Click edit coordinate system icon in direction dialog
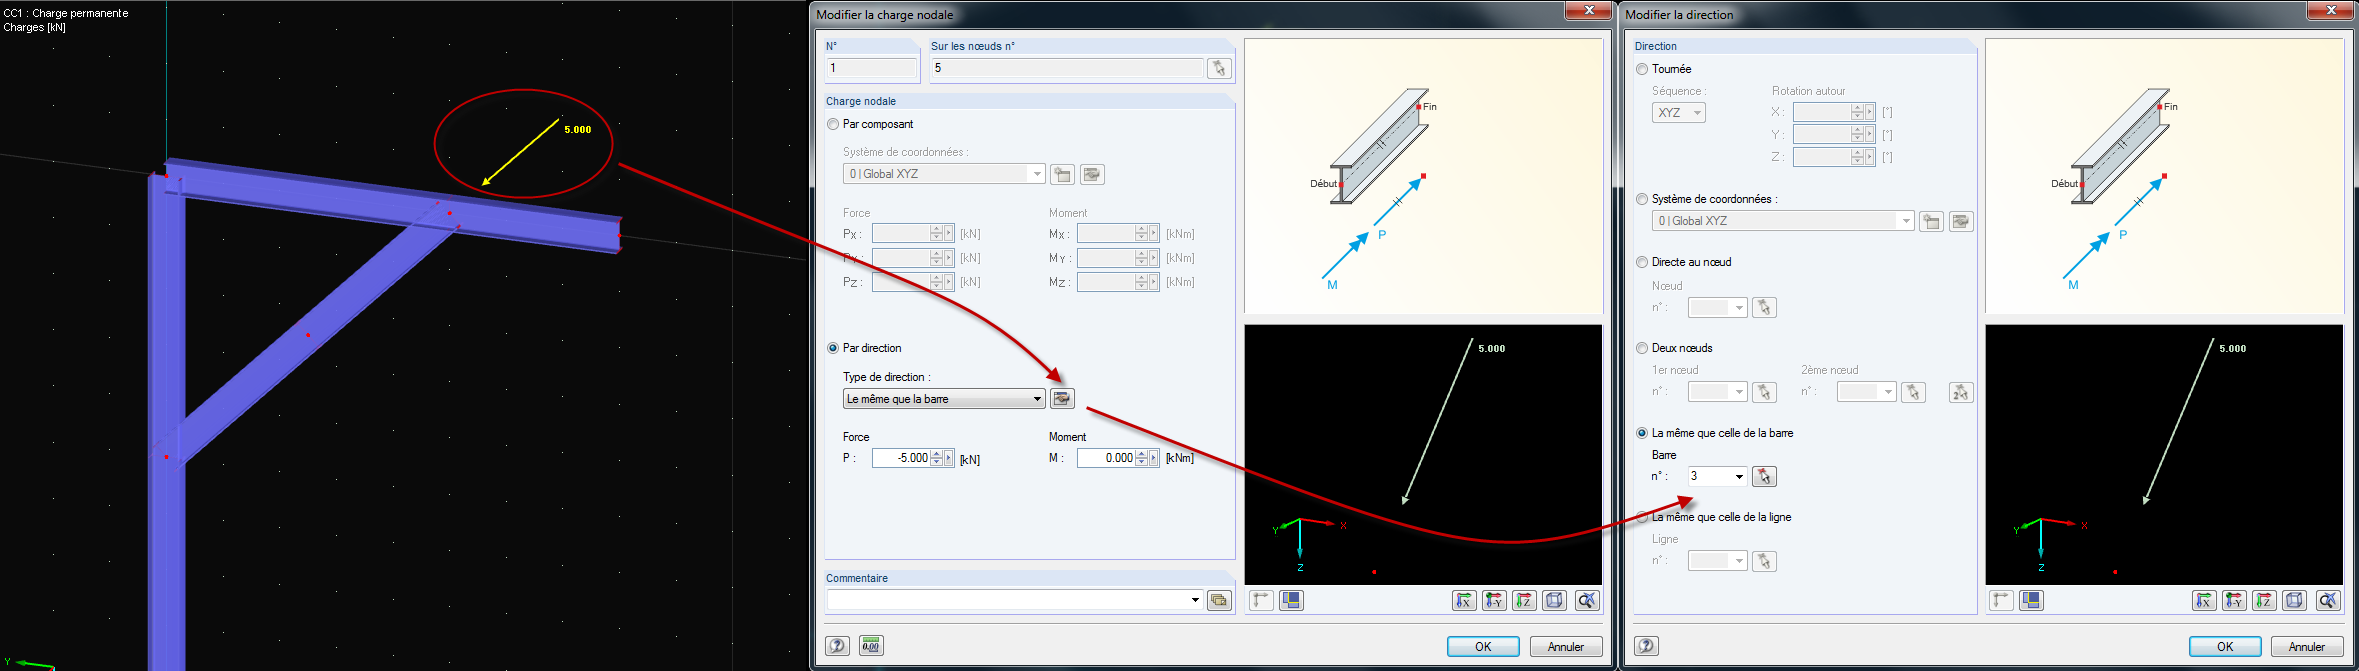The image size is (2359, 671). (x=1961, y=221)
